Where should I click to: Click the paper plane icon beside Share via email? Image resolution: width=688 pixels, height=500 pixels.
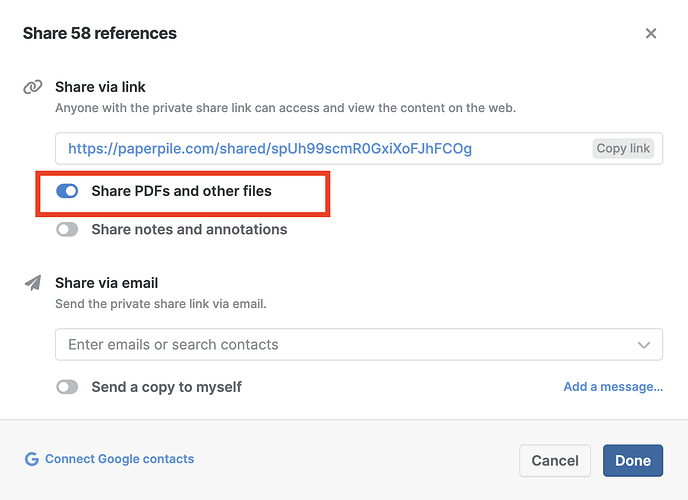click(33, 283)
